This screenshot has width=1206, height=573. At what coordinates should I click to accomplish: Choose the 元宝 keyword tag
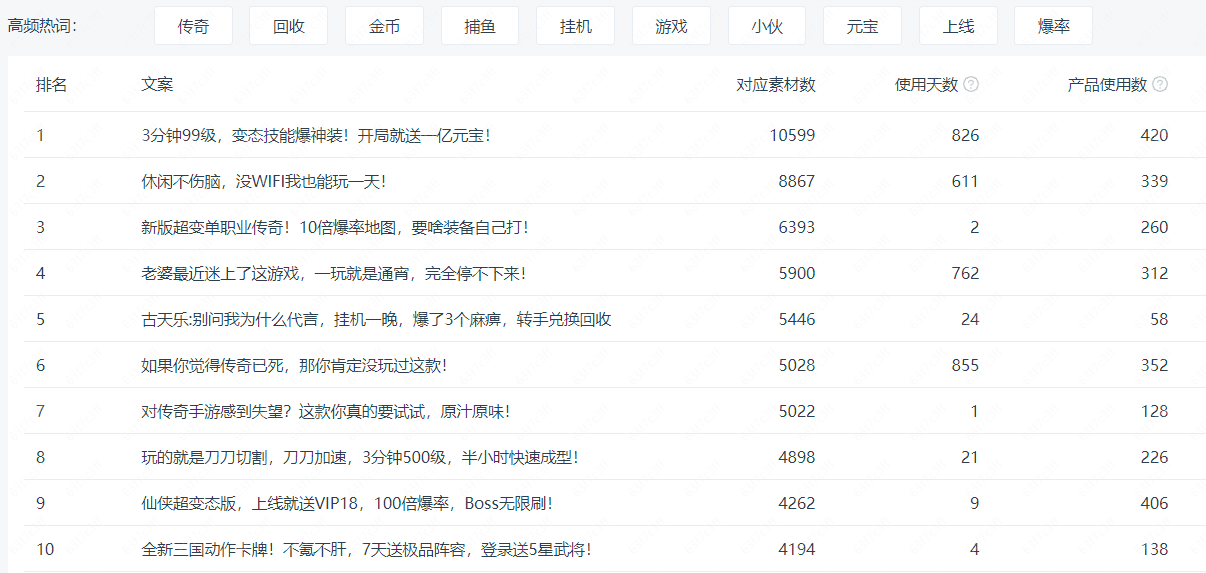click(862, 26)
